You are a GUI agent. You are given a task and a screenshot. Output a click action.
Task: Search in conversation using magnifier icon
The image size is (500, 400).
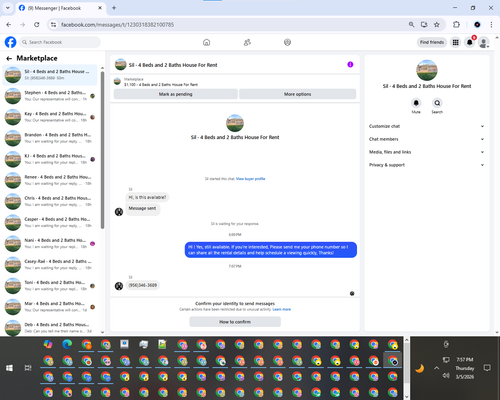point(437,103)
